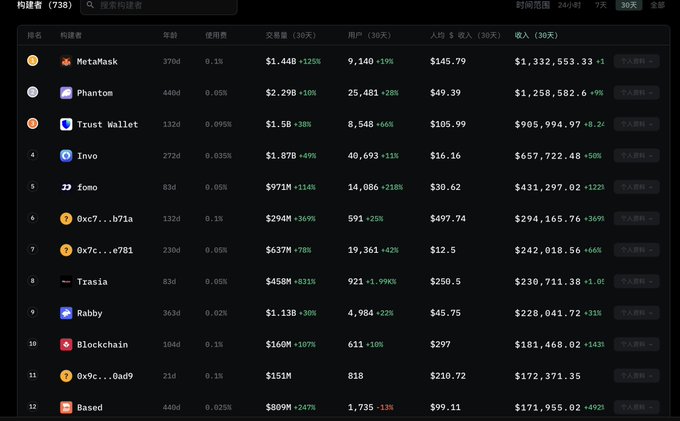Open the Blockchain builder name

[x=102, y=344]
